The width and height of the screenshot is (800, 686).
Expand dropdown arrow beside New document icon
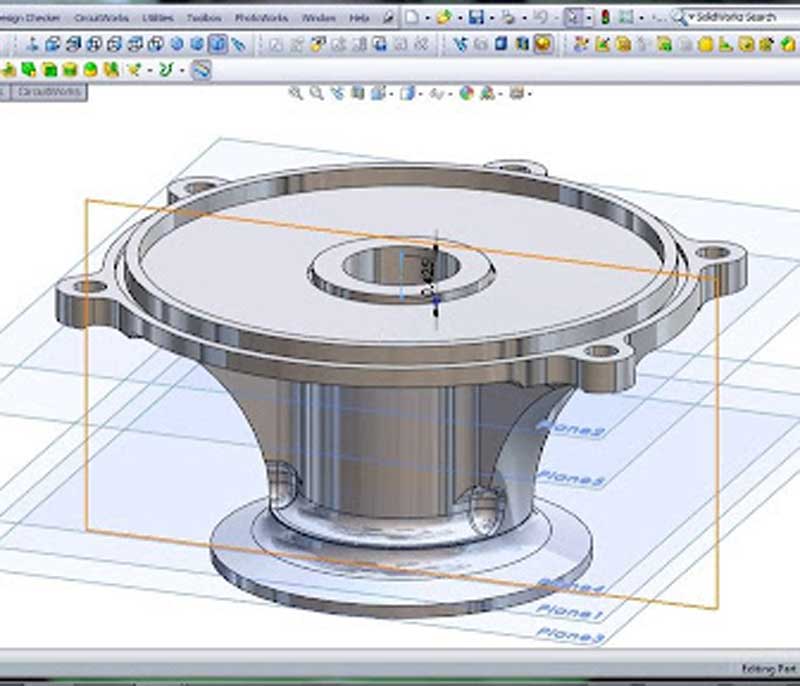point(426,18)
